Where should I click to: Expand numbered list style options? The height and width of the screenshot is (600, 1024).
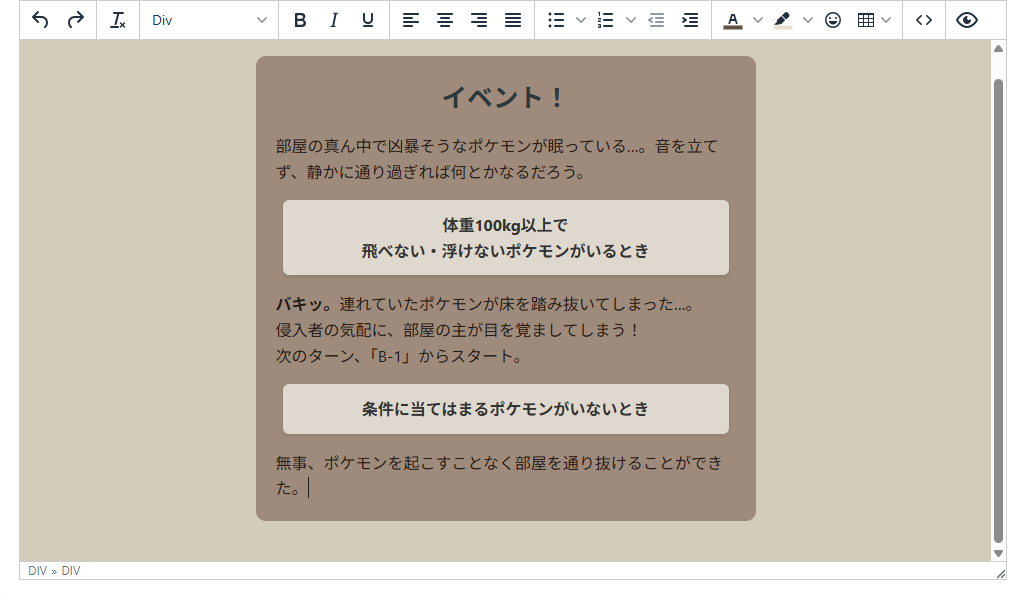point(630,20)
